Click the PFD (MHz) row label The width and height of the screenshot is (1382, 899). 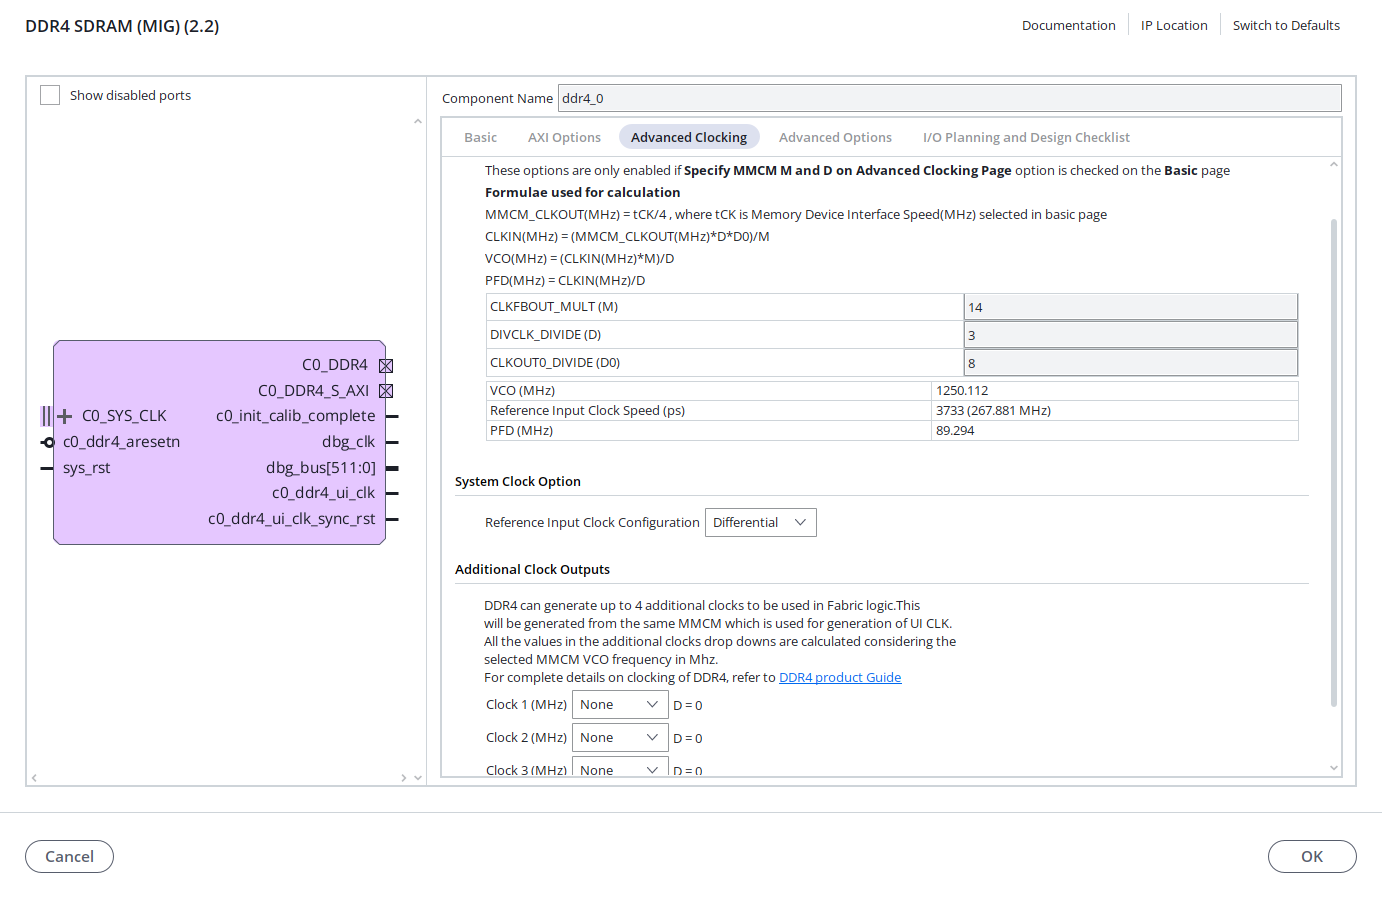[521, 431]
